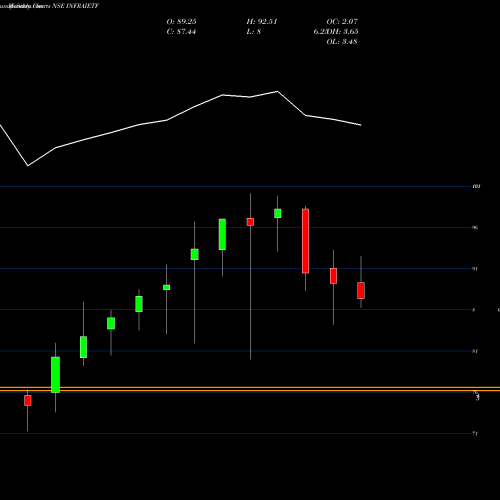
Task: Click the 91 price axis label
Action: coord(475,269)
